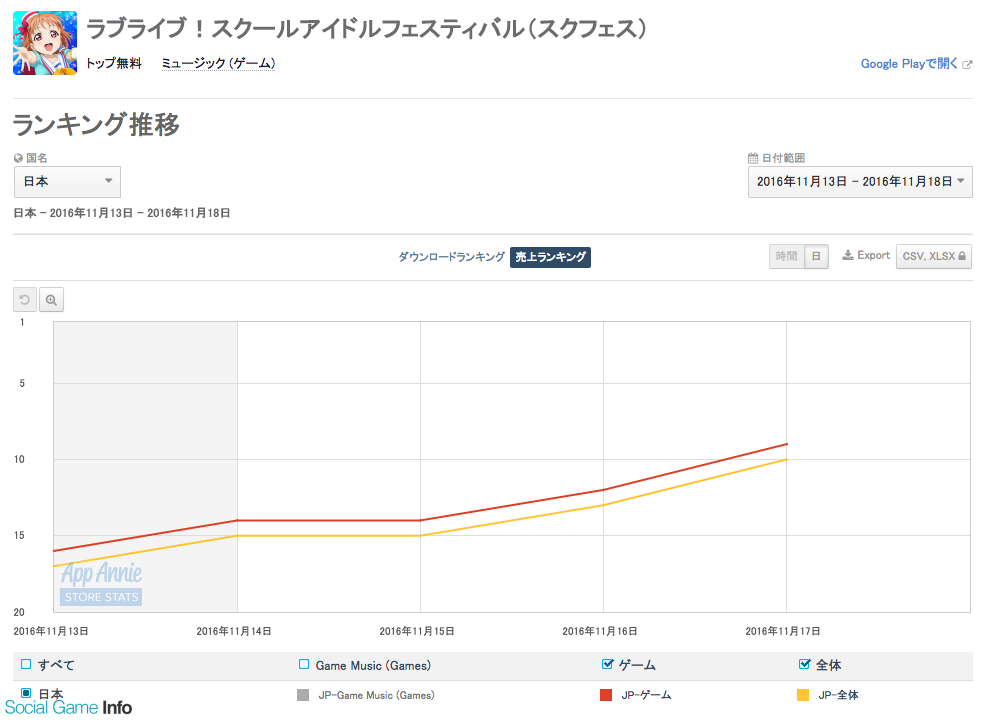The height and width of the screenshot is (720, 989).
Task: Open the app in Google Play link
Action: click(910, 64)
